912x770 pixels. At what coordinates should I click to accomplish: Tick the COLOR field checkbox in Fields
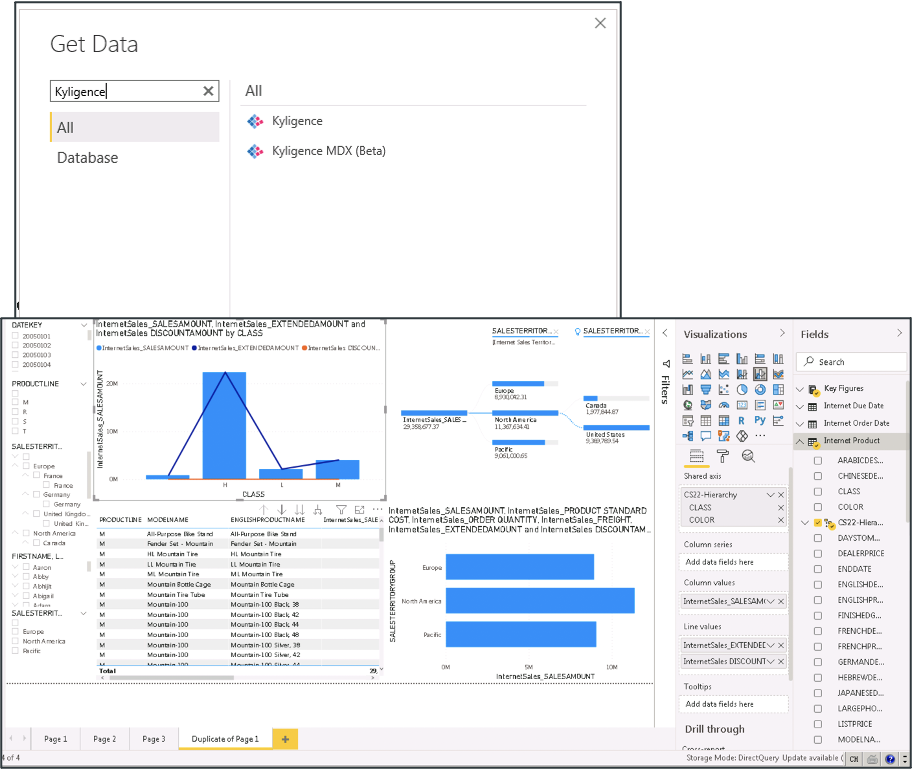click(818, 507)
